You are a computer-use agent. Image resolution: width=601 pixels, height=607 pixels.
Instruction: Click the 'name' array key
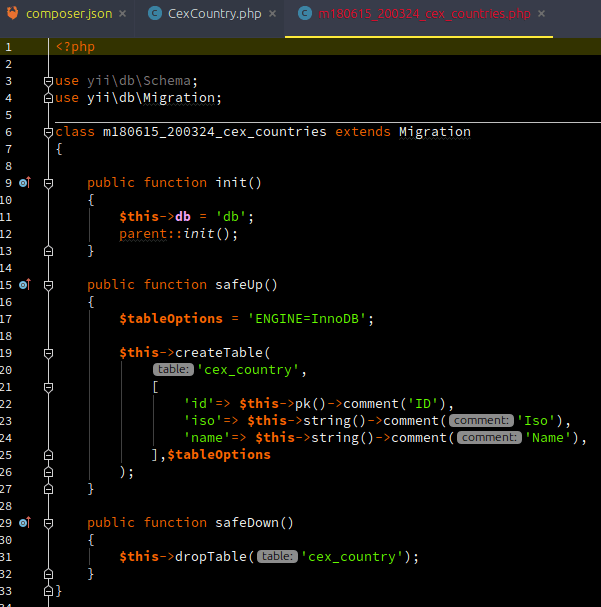(207, 437)
